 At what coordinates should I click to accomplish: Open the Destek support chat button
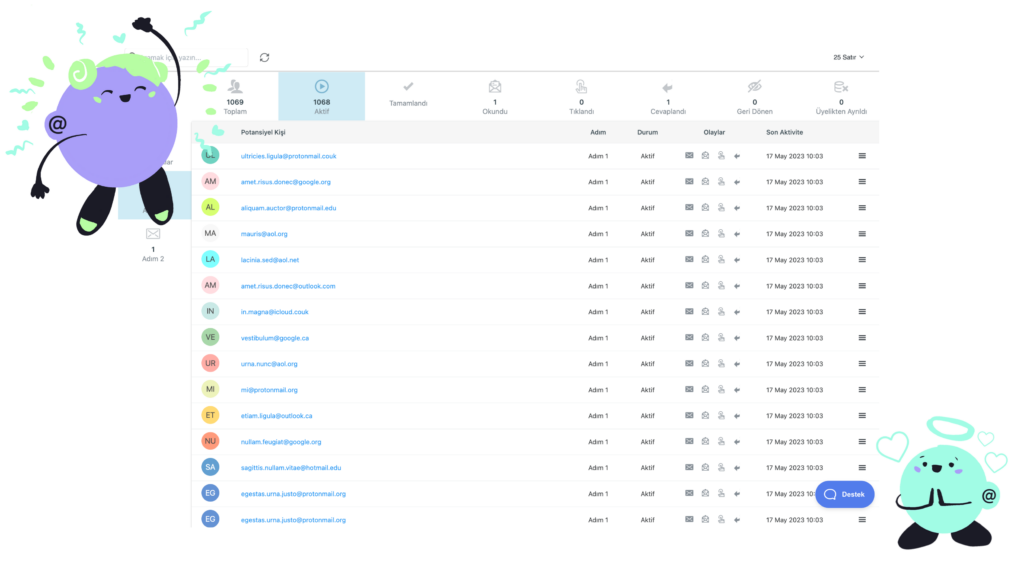[x=844, y=494]
